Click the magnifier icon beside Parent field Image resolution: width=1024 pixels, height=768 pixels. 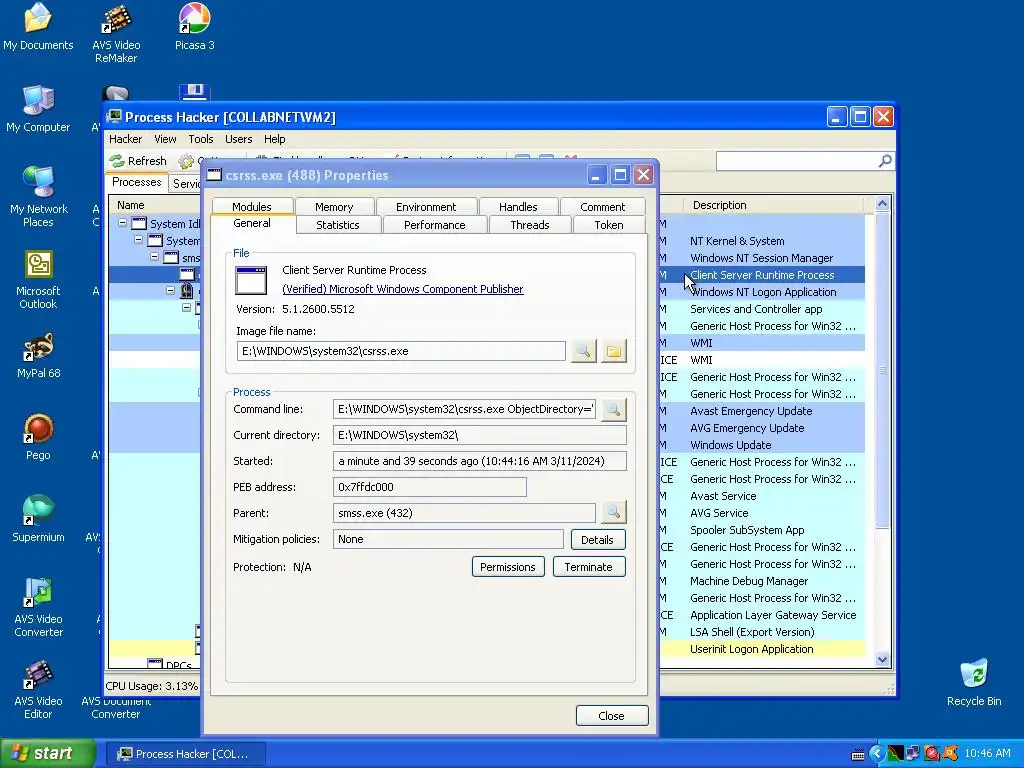coord(613,513)
